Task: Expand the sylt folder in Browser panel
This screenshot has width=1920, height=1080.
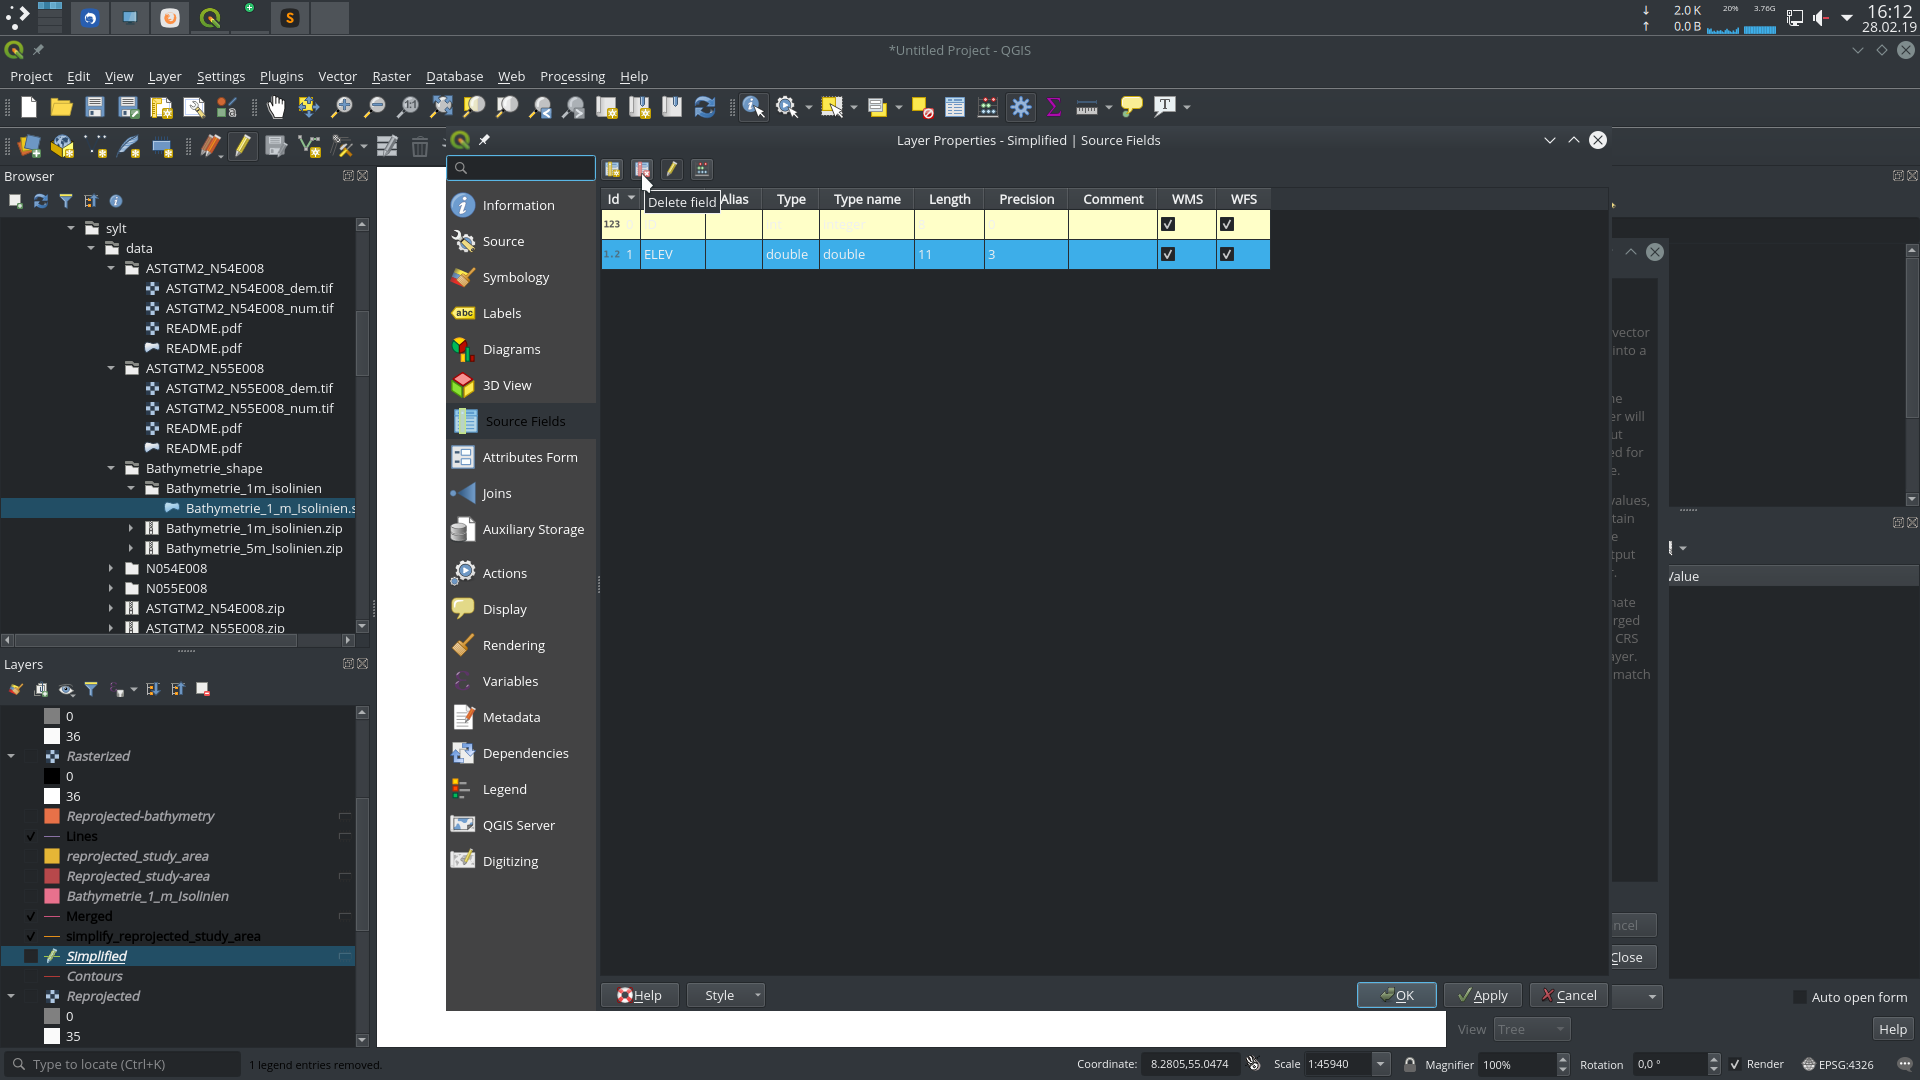Action: [70, 227]
